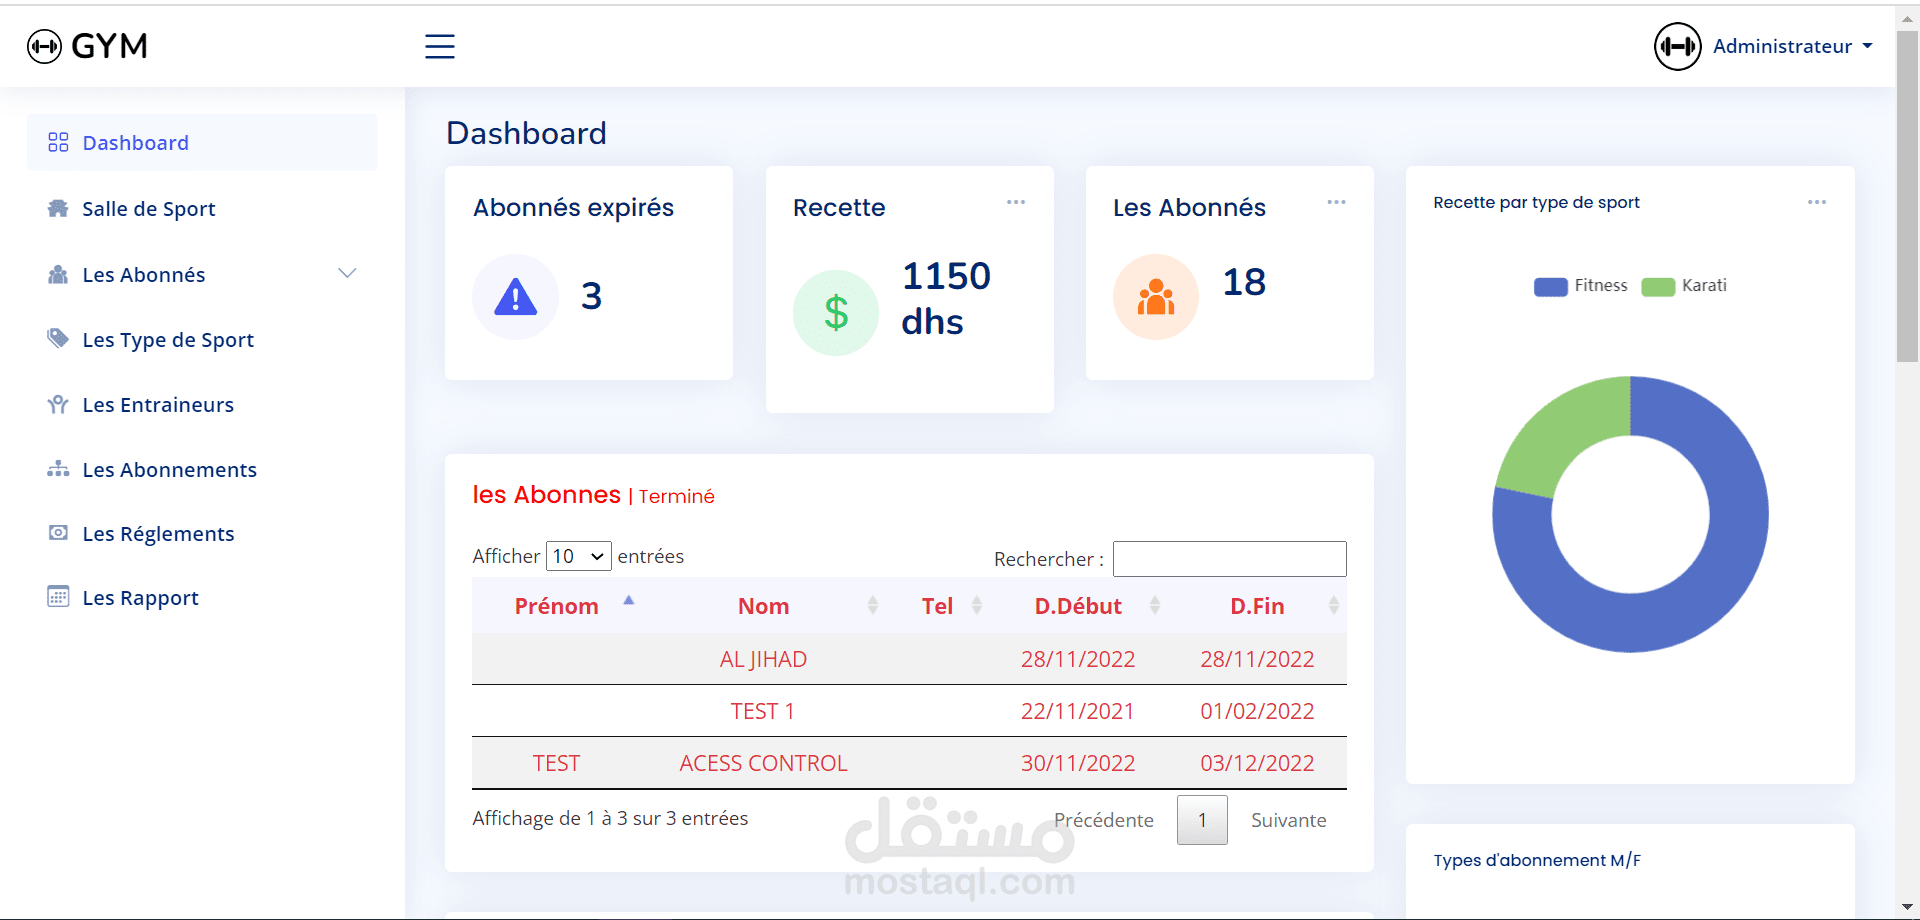The width and height of the screenshot is (1920, 920).
Task: Click the Les Abonnés people icon in sidebar
Action: 58,274
